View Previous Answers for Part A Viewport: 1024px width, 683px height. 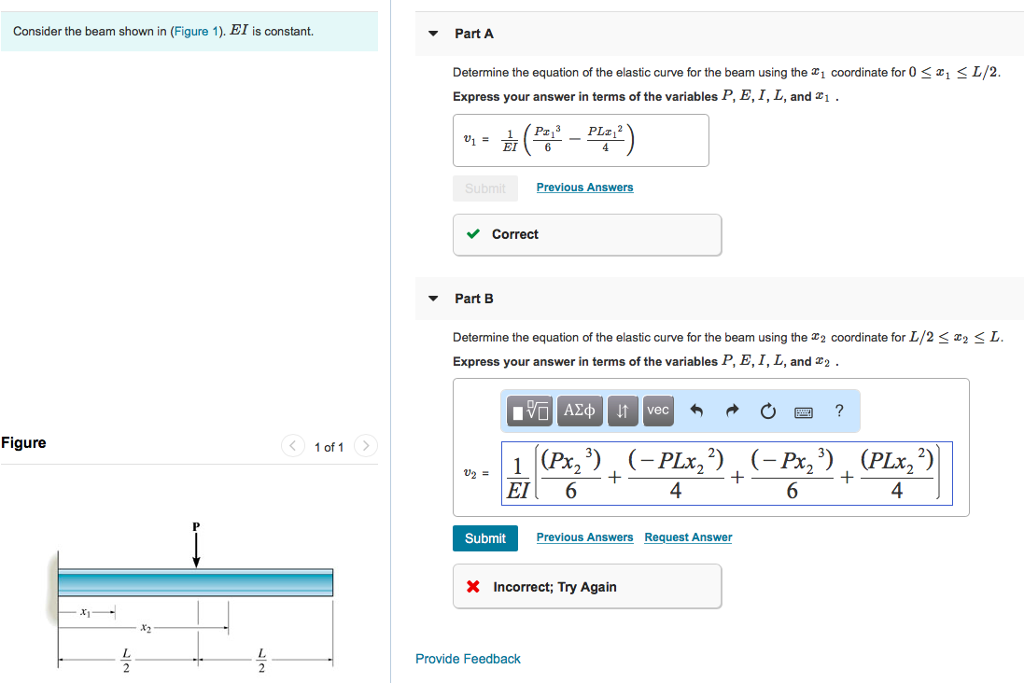pos(584,187)
